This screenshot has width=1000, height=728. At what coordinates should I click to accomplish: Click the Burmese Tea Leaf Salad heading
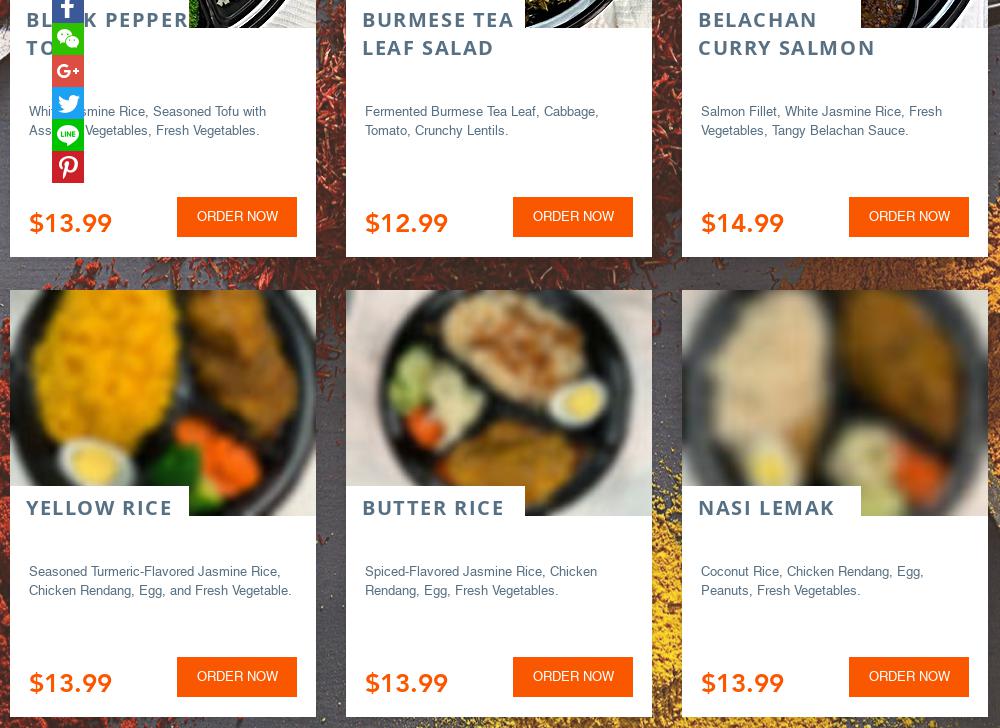[x=438, y=34]
